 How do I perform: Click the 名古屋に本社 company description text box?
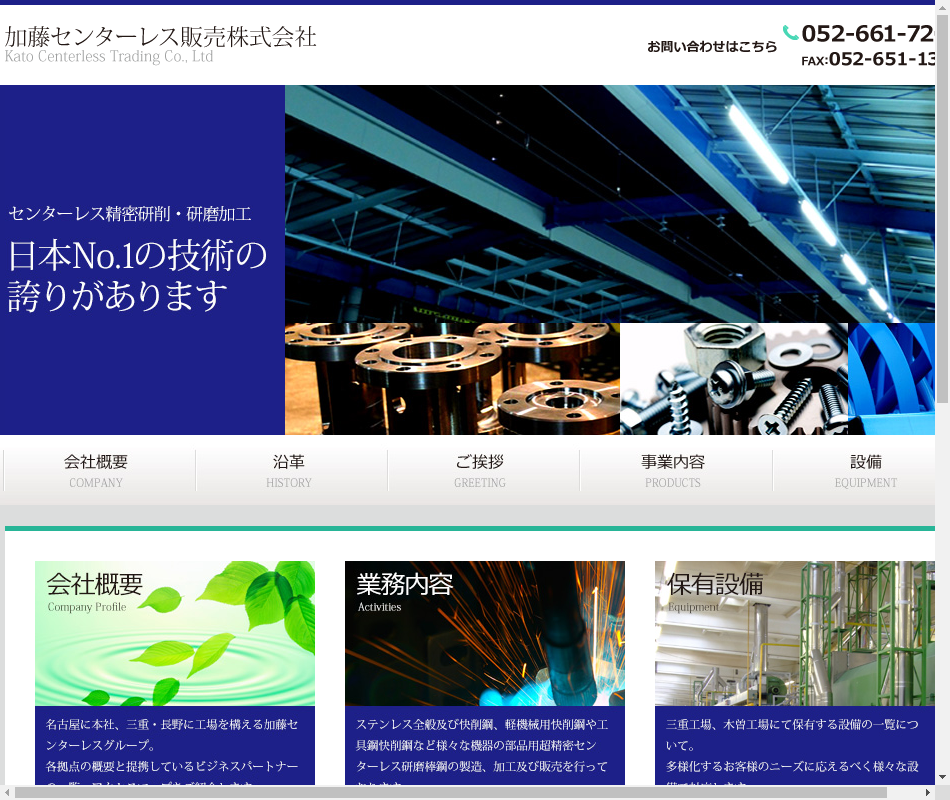click(175, 748)
